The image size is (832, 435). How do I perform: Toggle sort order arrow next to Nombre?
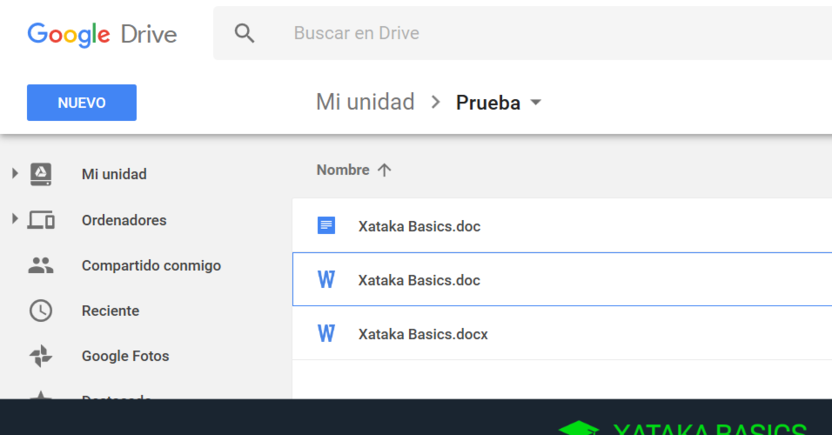coord(384,170)
